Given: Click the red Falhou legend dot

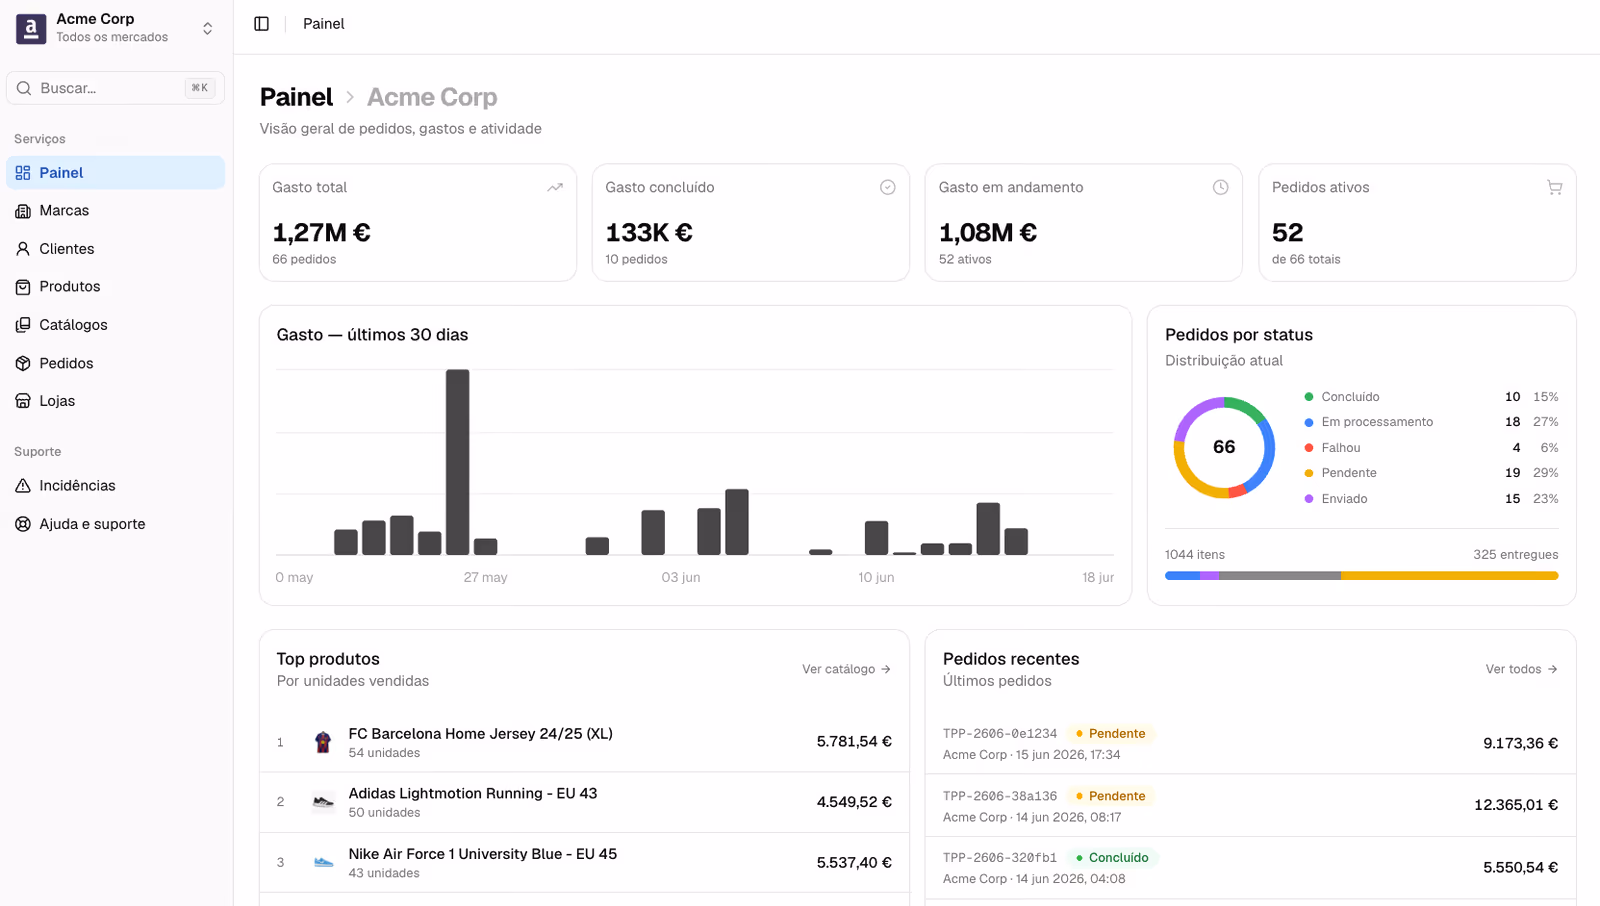Looking at the screenshot, I should pyautogui.click(x=1309, y=448).
